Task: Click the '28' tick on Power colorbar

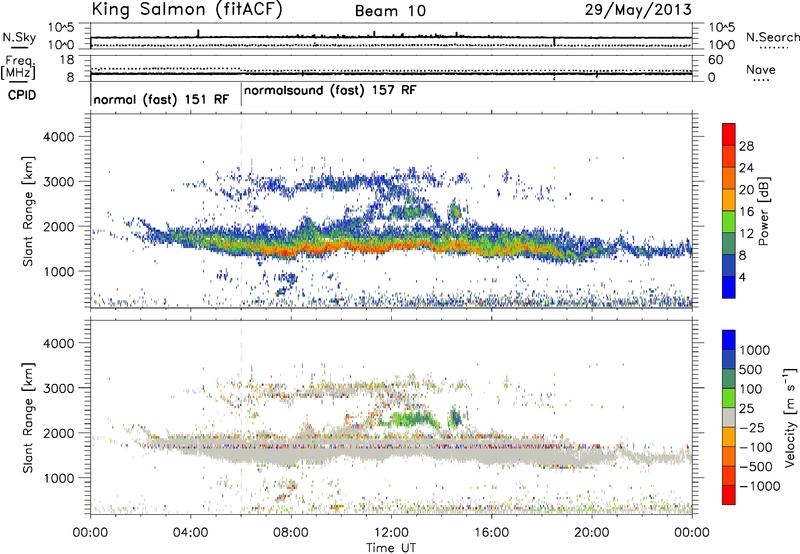Action: pyautogui.click(x=746, y=146)
